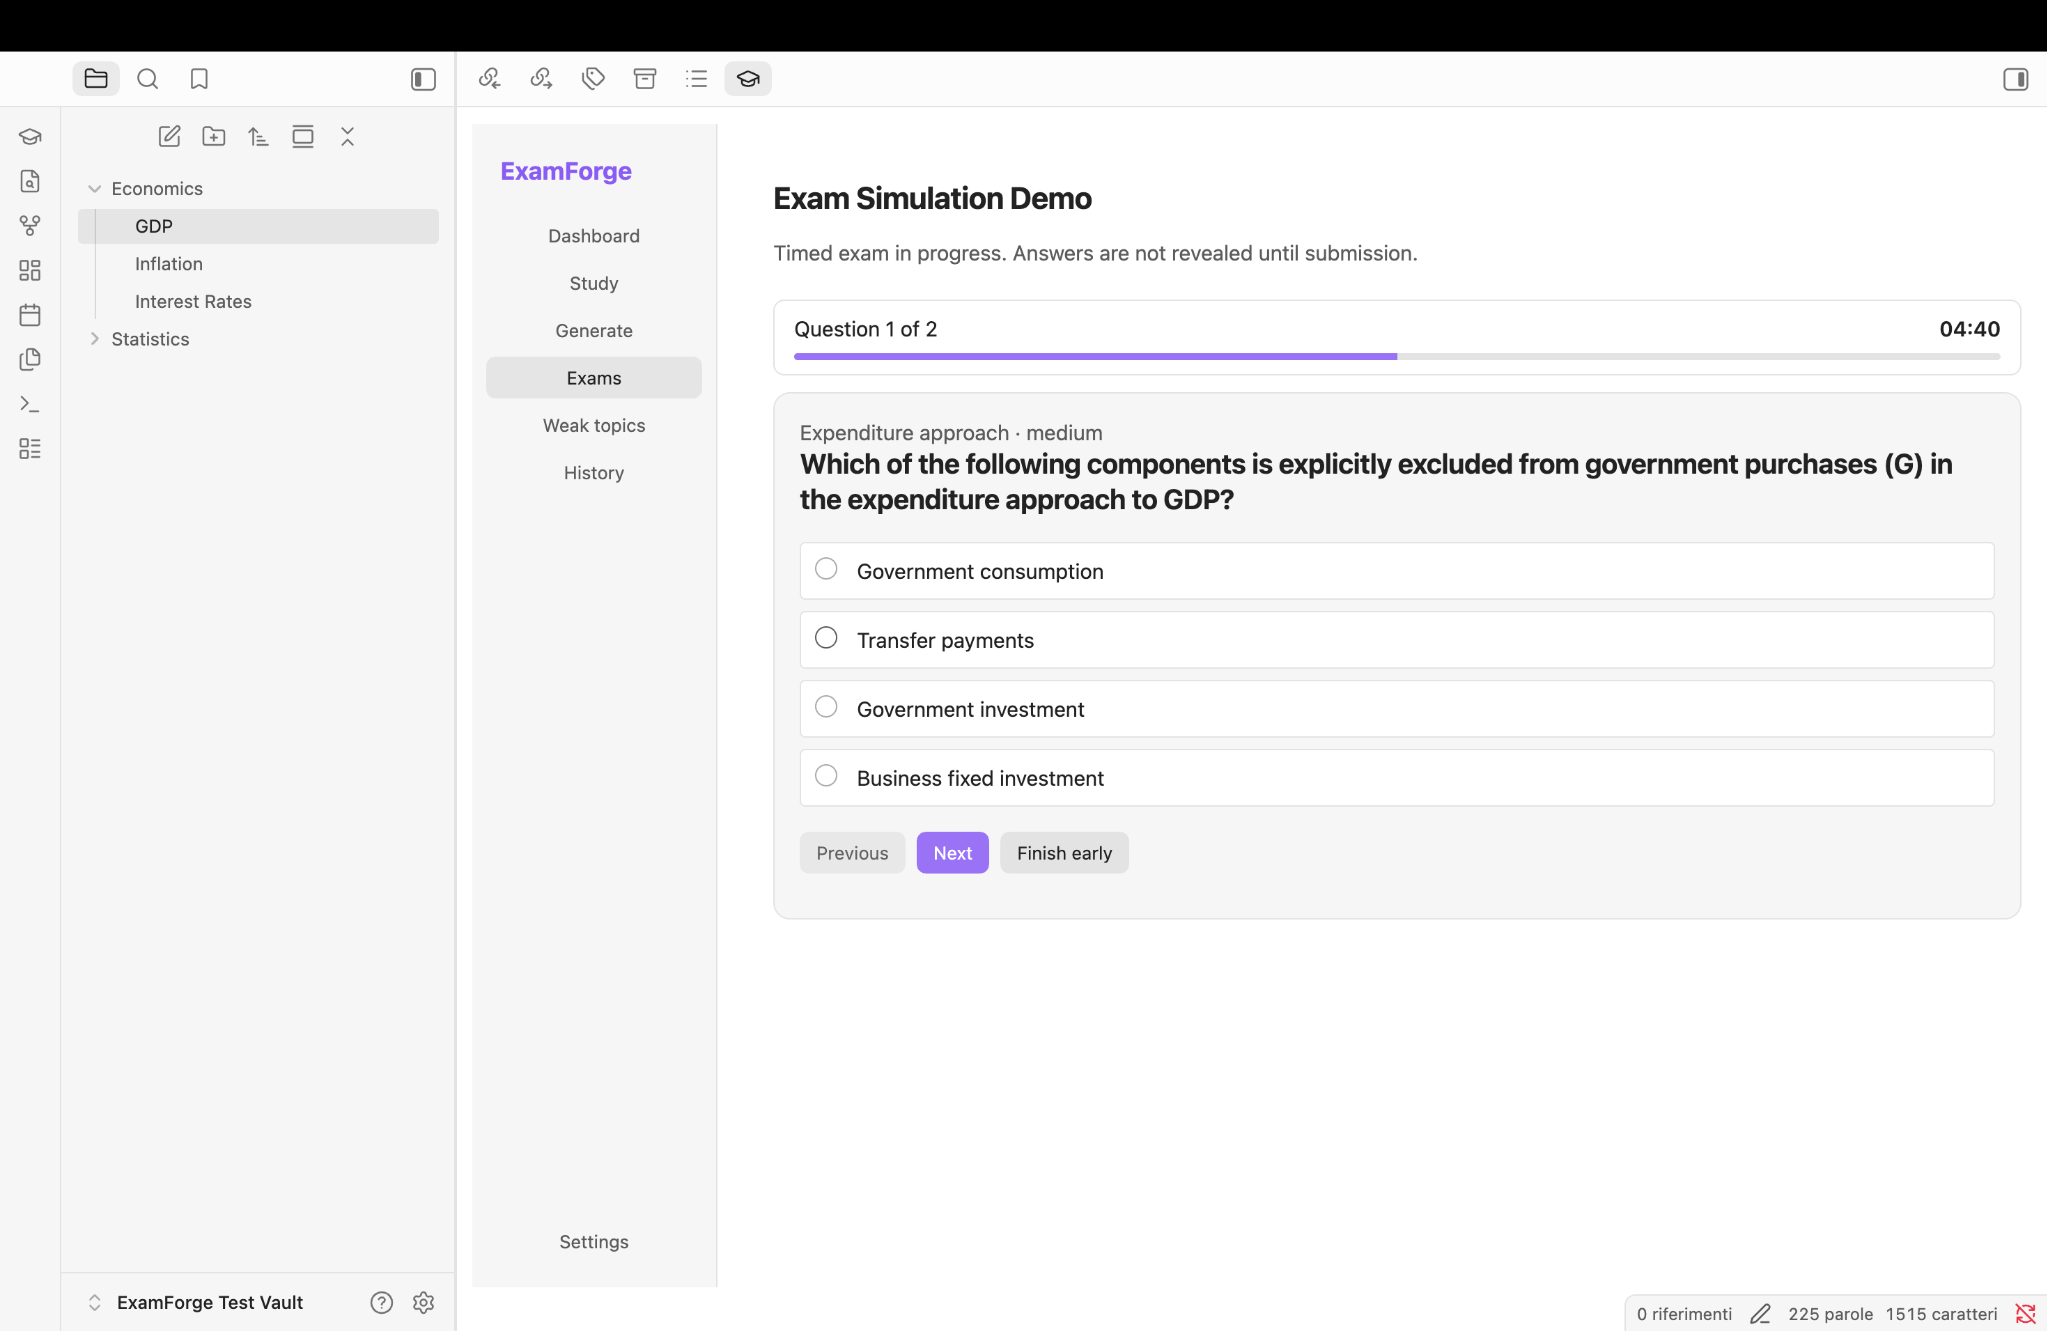Open vault help question mark icon

pos(381,1302)
